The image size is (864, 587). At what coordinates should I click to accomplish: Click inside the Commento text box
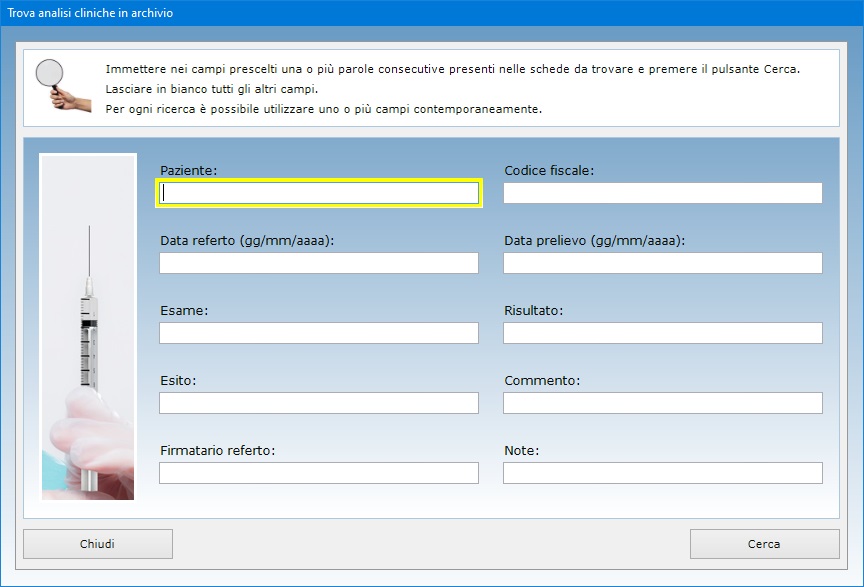coord(662,403)
